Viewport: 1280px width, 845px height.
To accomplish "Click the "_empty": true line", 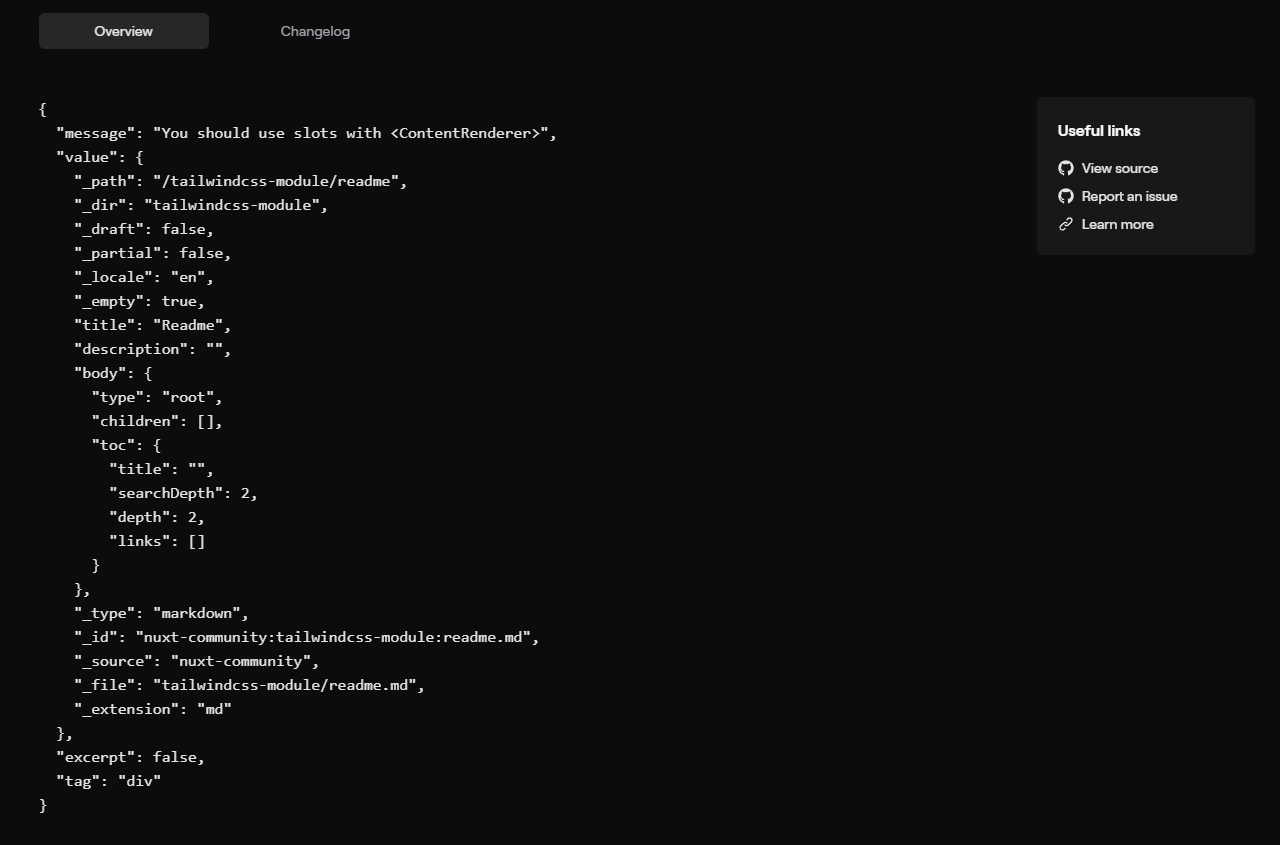I will pyautogui.click(x=139, y=301).
